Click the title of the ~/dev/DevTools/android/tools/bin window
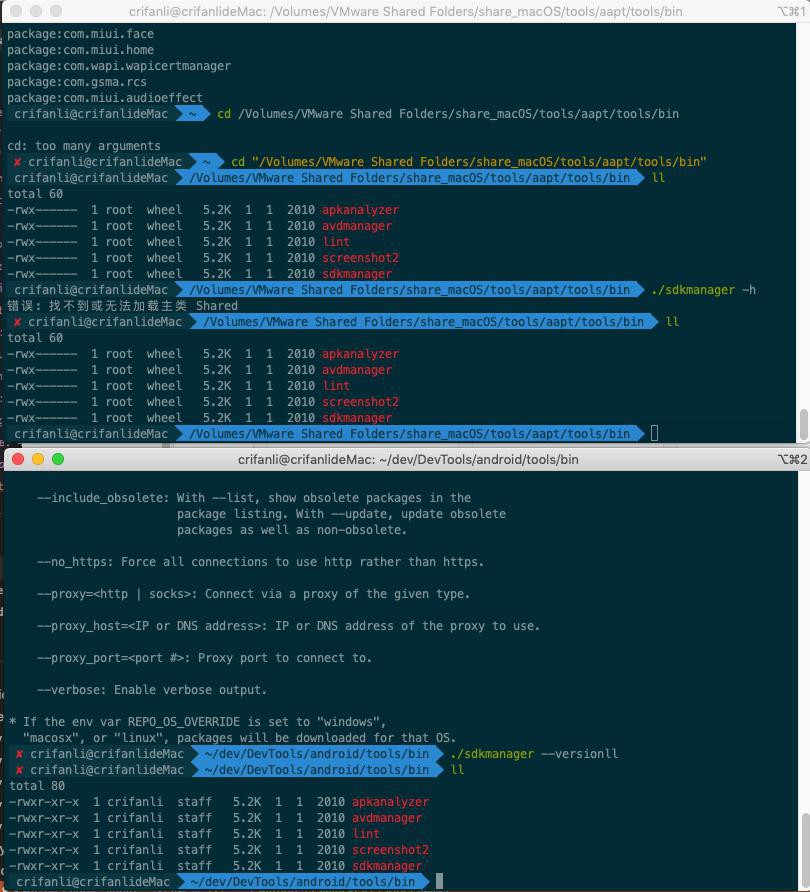This screenshot has height=892, width=810. pos(408,460)
